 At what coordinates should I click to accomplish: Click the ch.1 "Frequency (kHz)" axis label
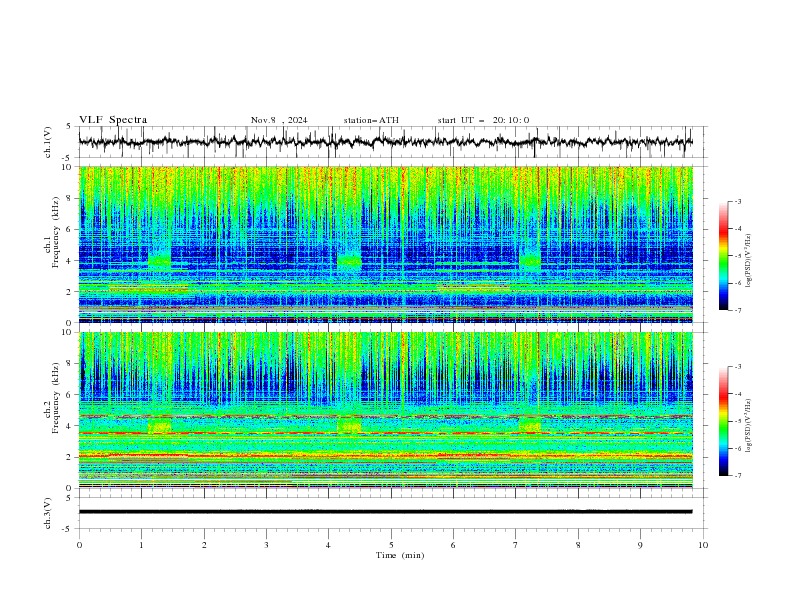[56, 232]
